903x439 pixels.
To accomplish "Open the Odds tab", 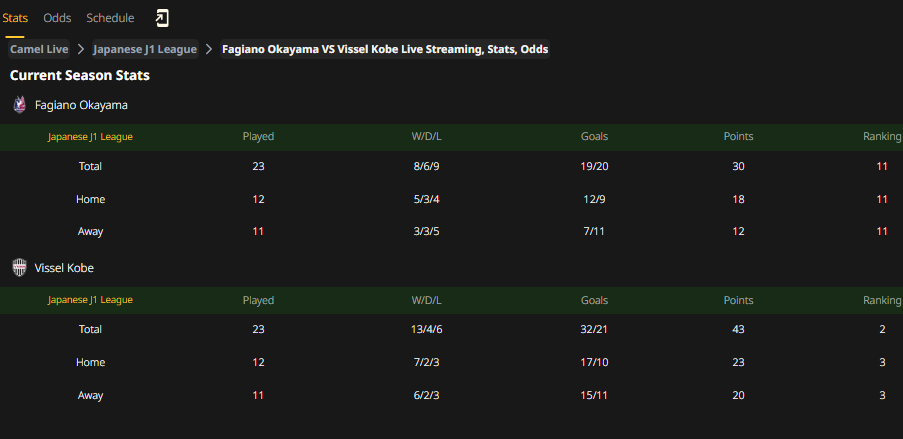I will (x=57, y=18).
